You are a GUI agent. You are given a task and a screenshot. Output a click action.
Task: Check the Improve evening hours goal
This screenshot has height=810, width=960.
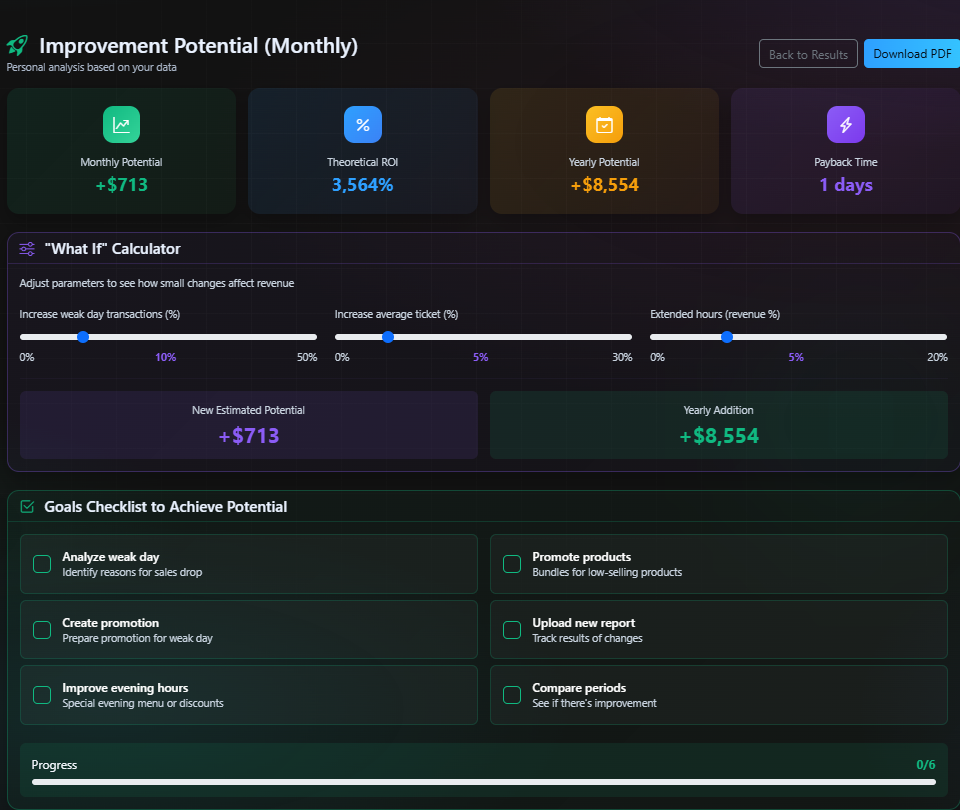tap(41, 695)
